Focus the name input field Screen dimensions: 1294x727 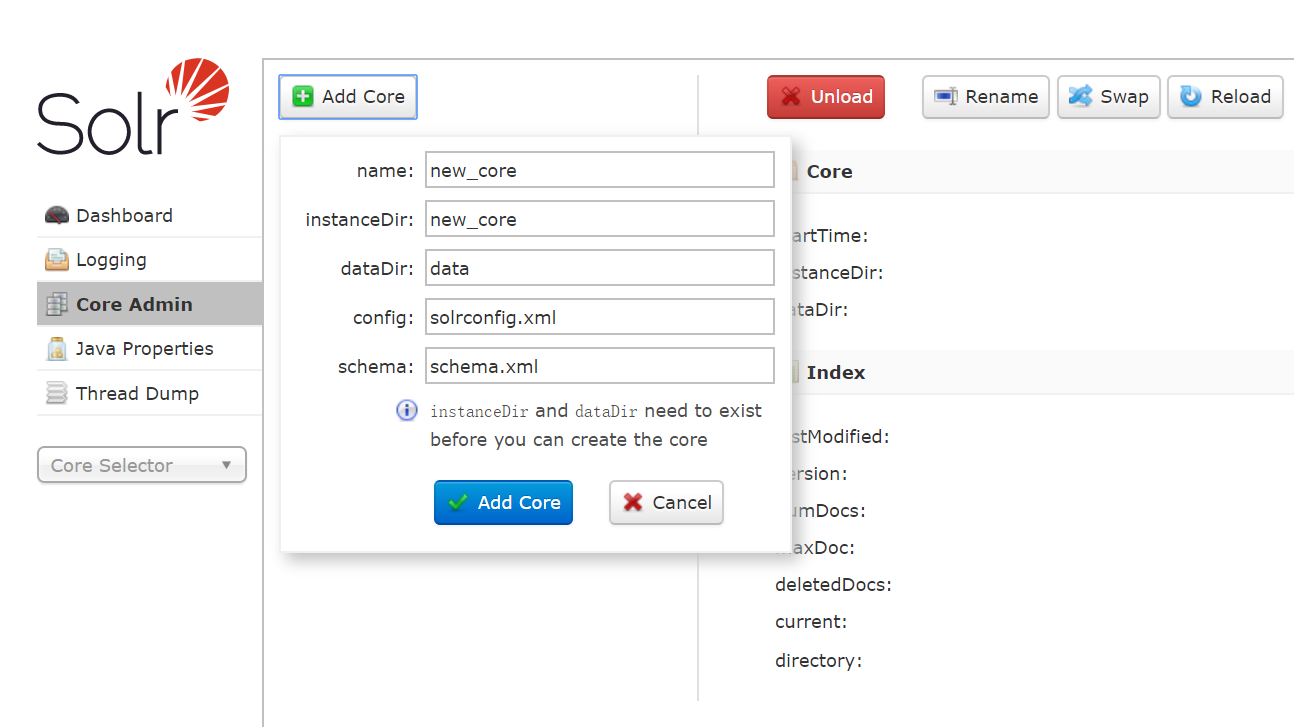coord(599,170)
